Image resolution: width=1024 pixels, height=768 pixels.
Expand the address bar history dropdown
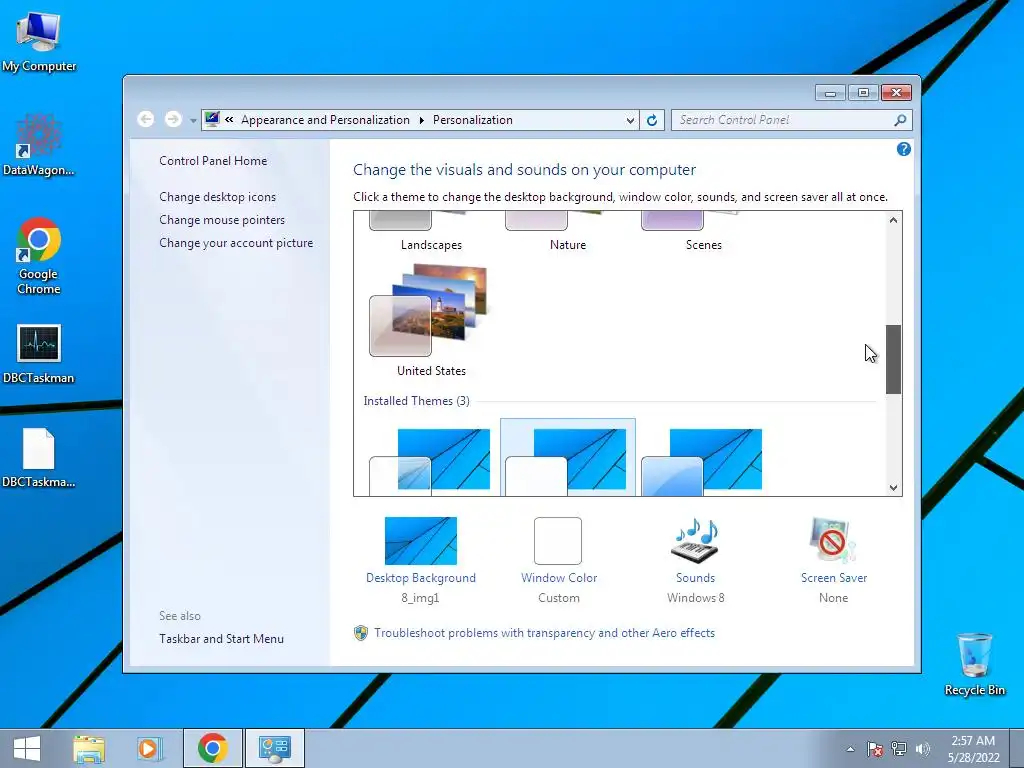pos(630,120)
